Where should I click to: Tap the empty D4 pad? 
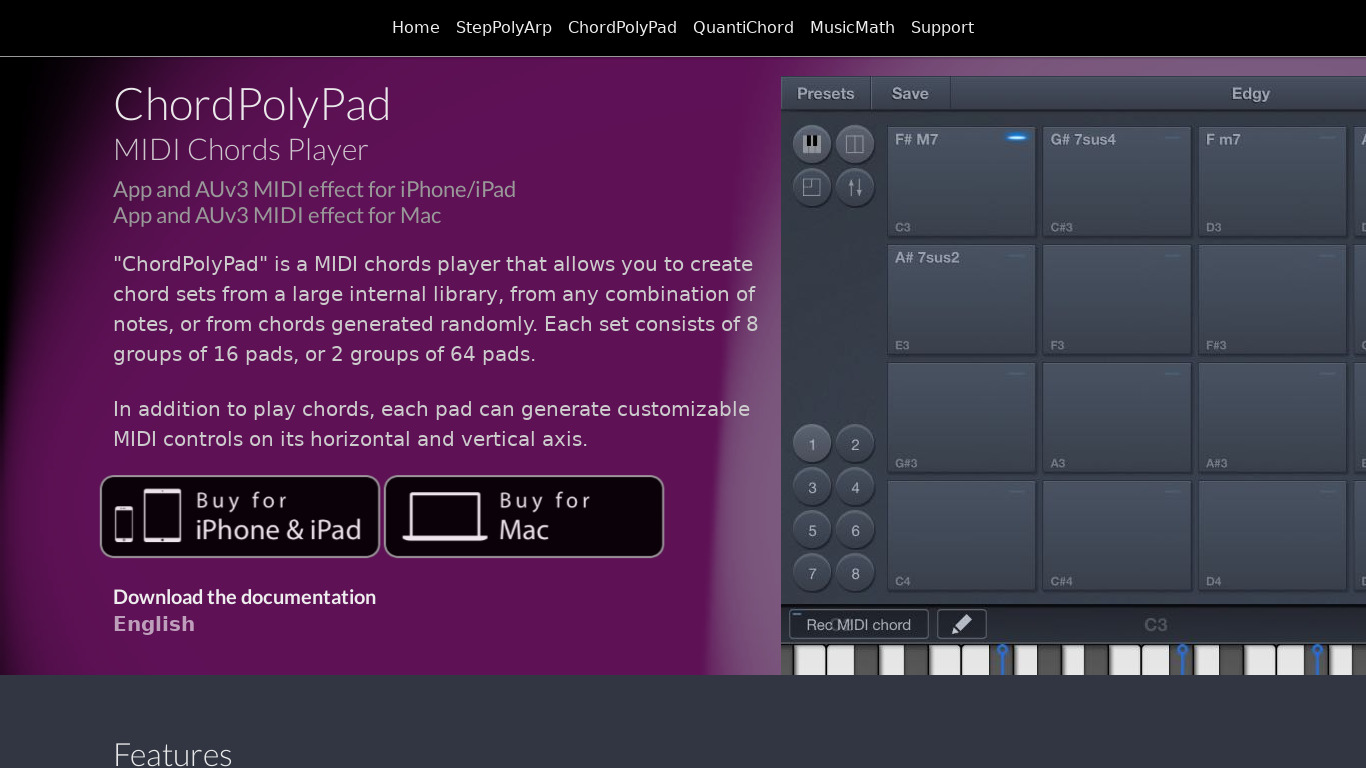pyautogui.click(x=1272, y=535)
